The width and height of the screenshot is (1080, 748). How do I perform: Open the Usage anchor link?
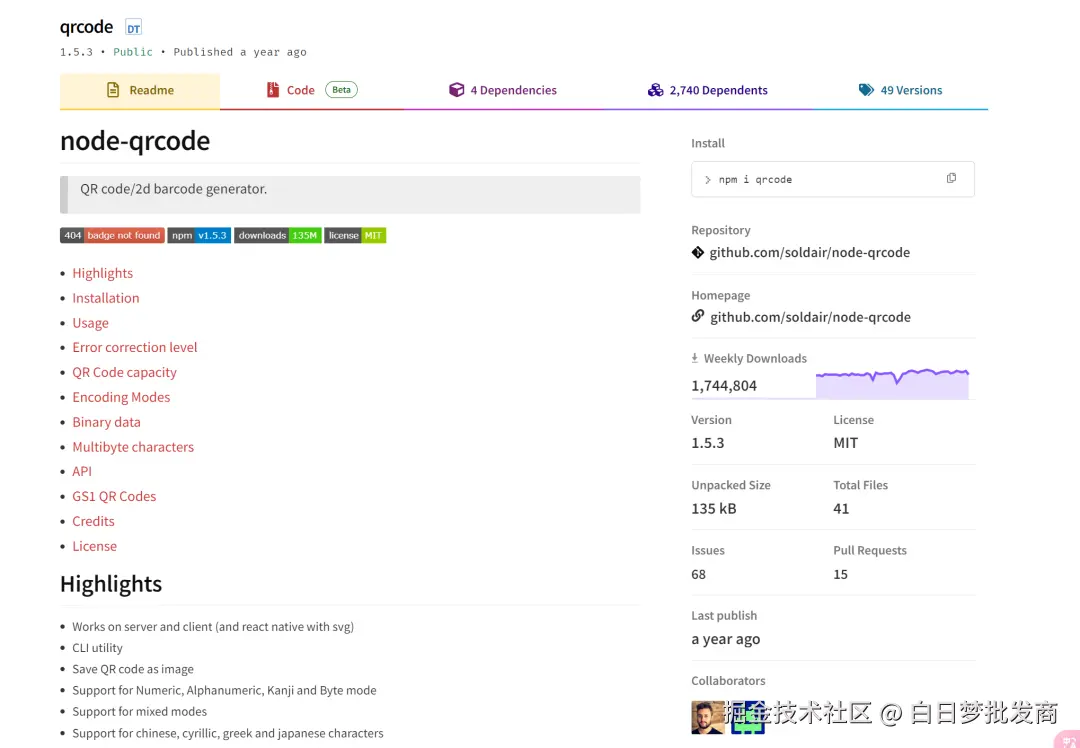pos(90,323)
